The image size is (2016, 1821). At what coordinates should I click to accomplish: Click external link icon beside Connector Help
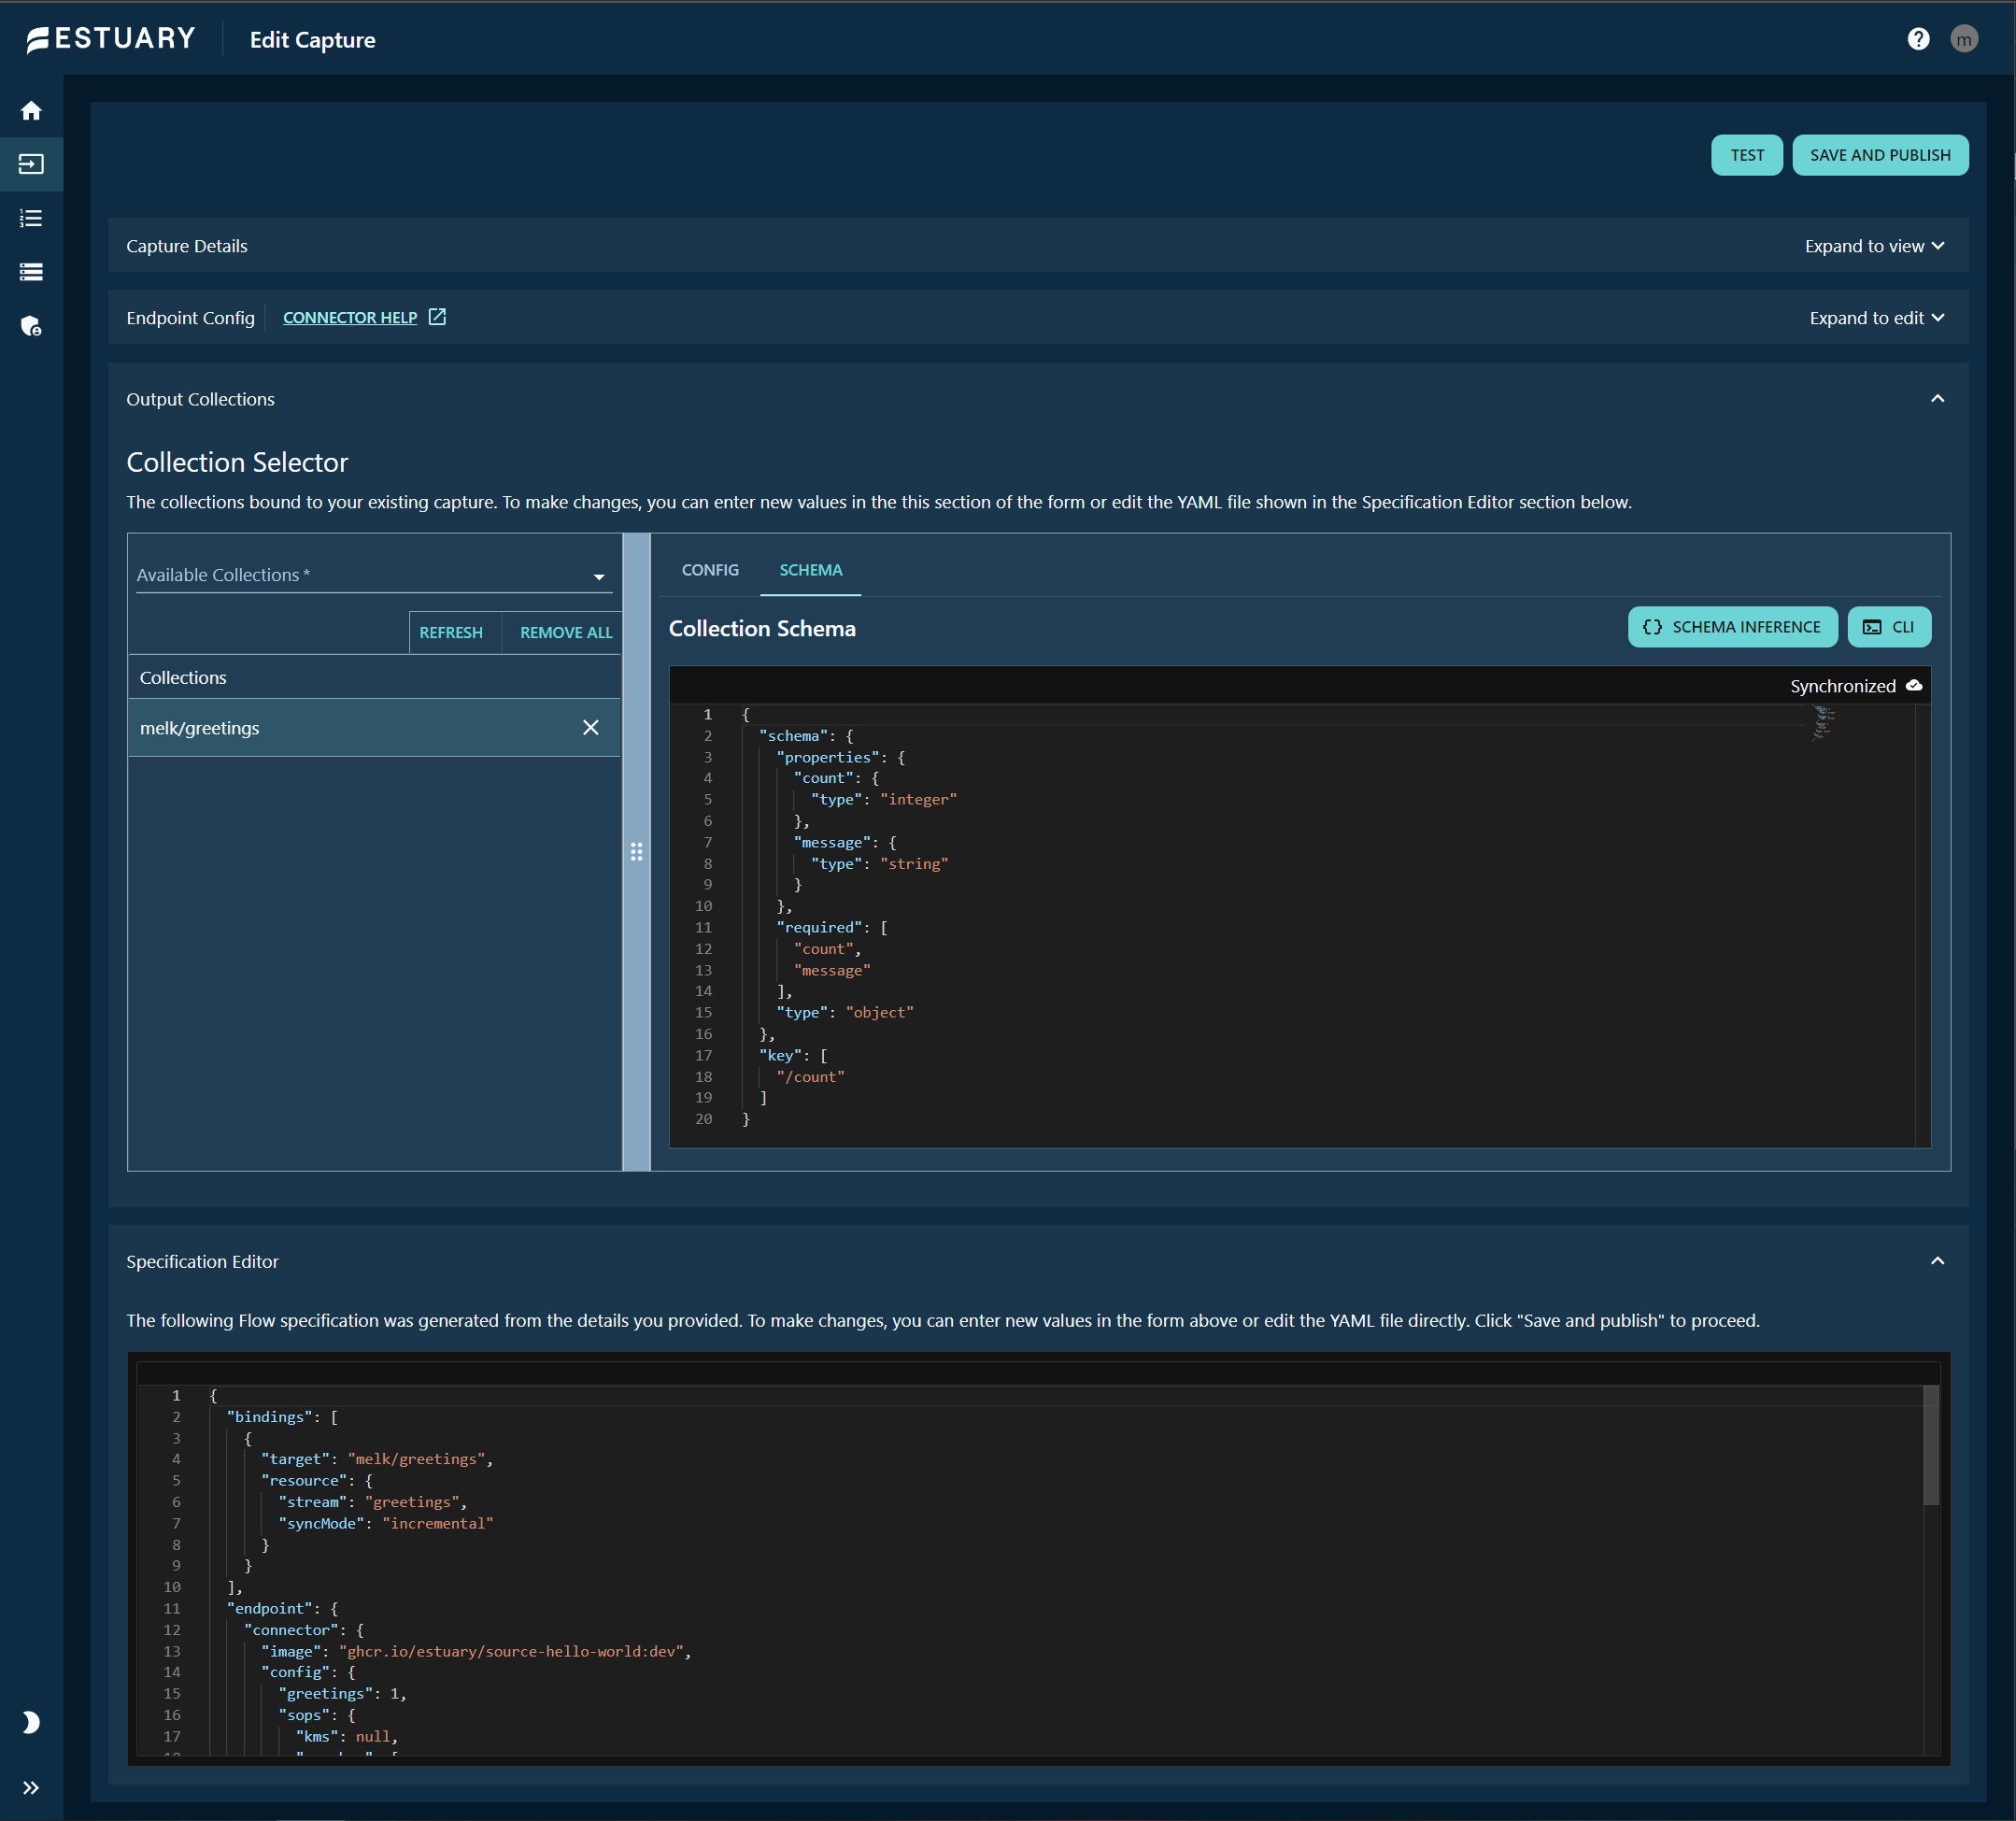tap(437, 317)
